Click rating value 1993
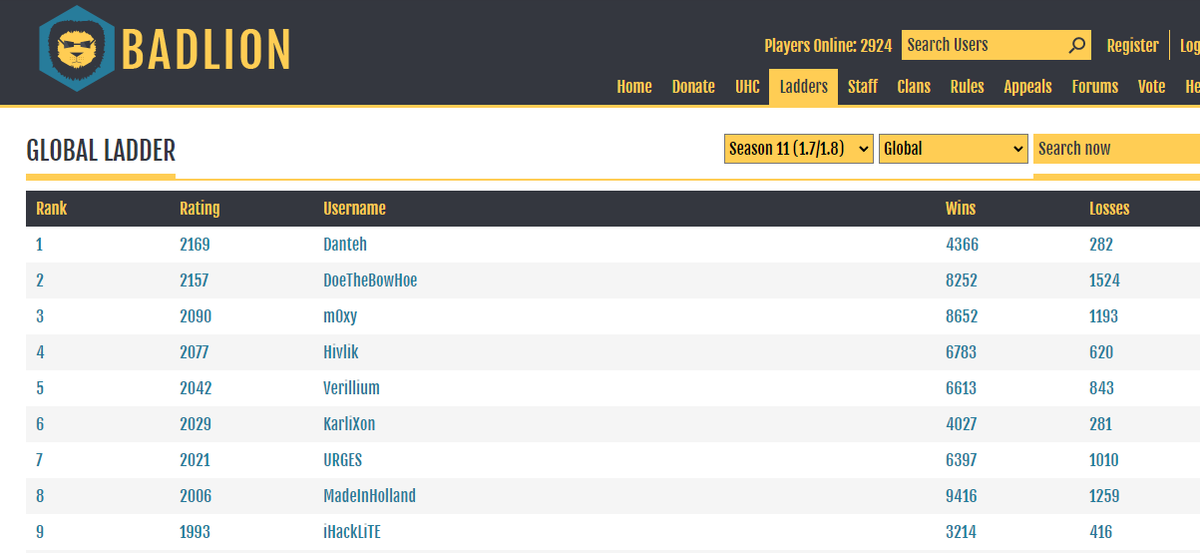The image size is (1200, 553). click(195, 532)
